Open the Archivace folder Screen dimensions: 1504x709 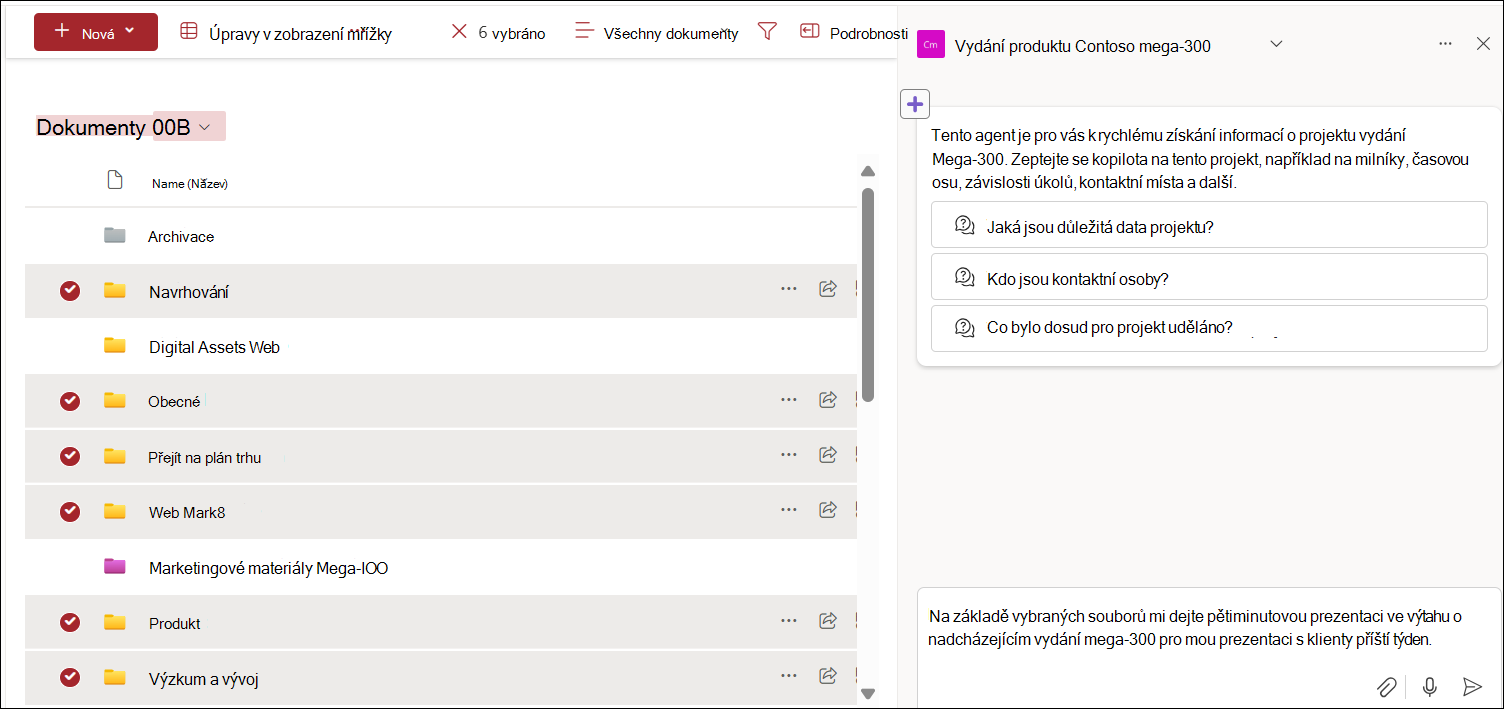[x=181, y=236]
